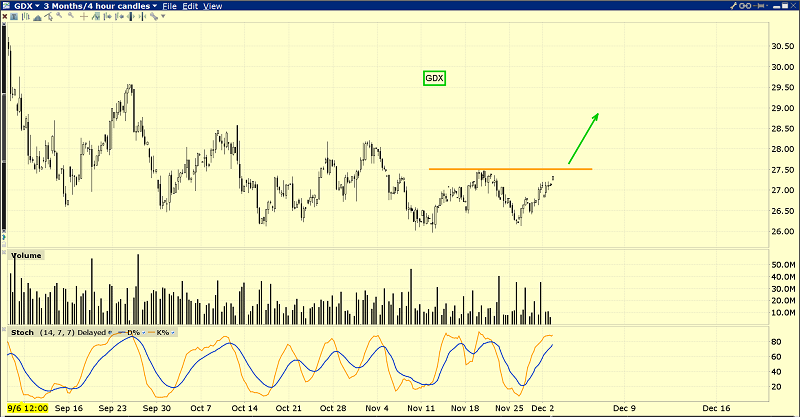Open the Edit menu
The height and width of the screenshot is (417, 800).
point(190,6)
